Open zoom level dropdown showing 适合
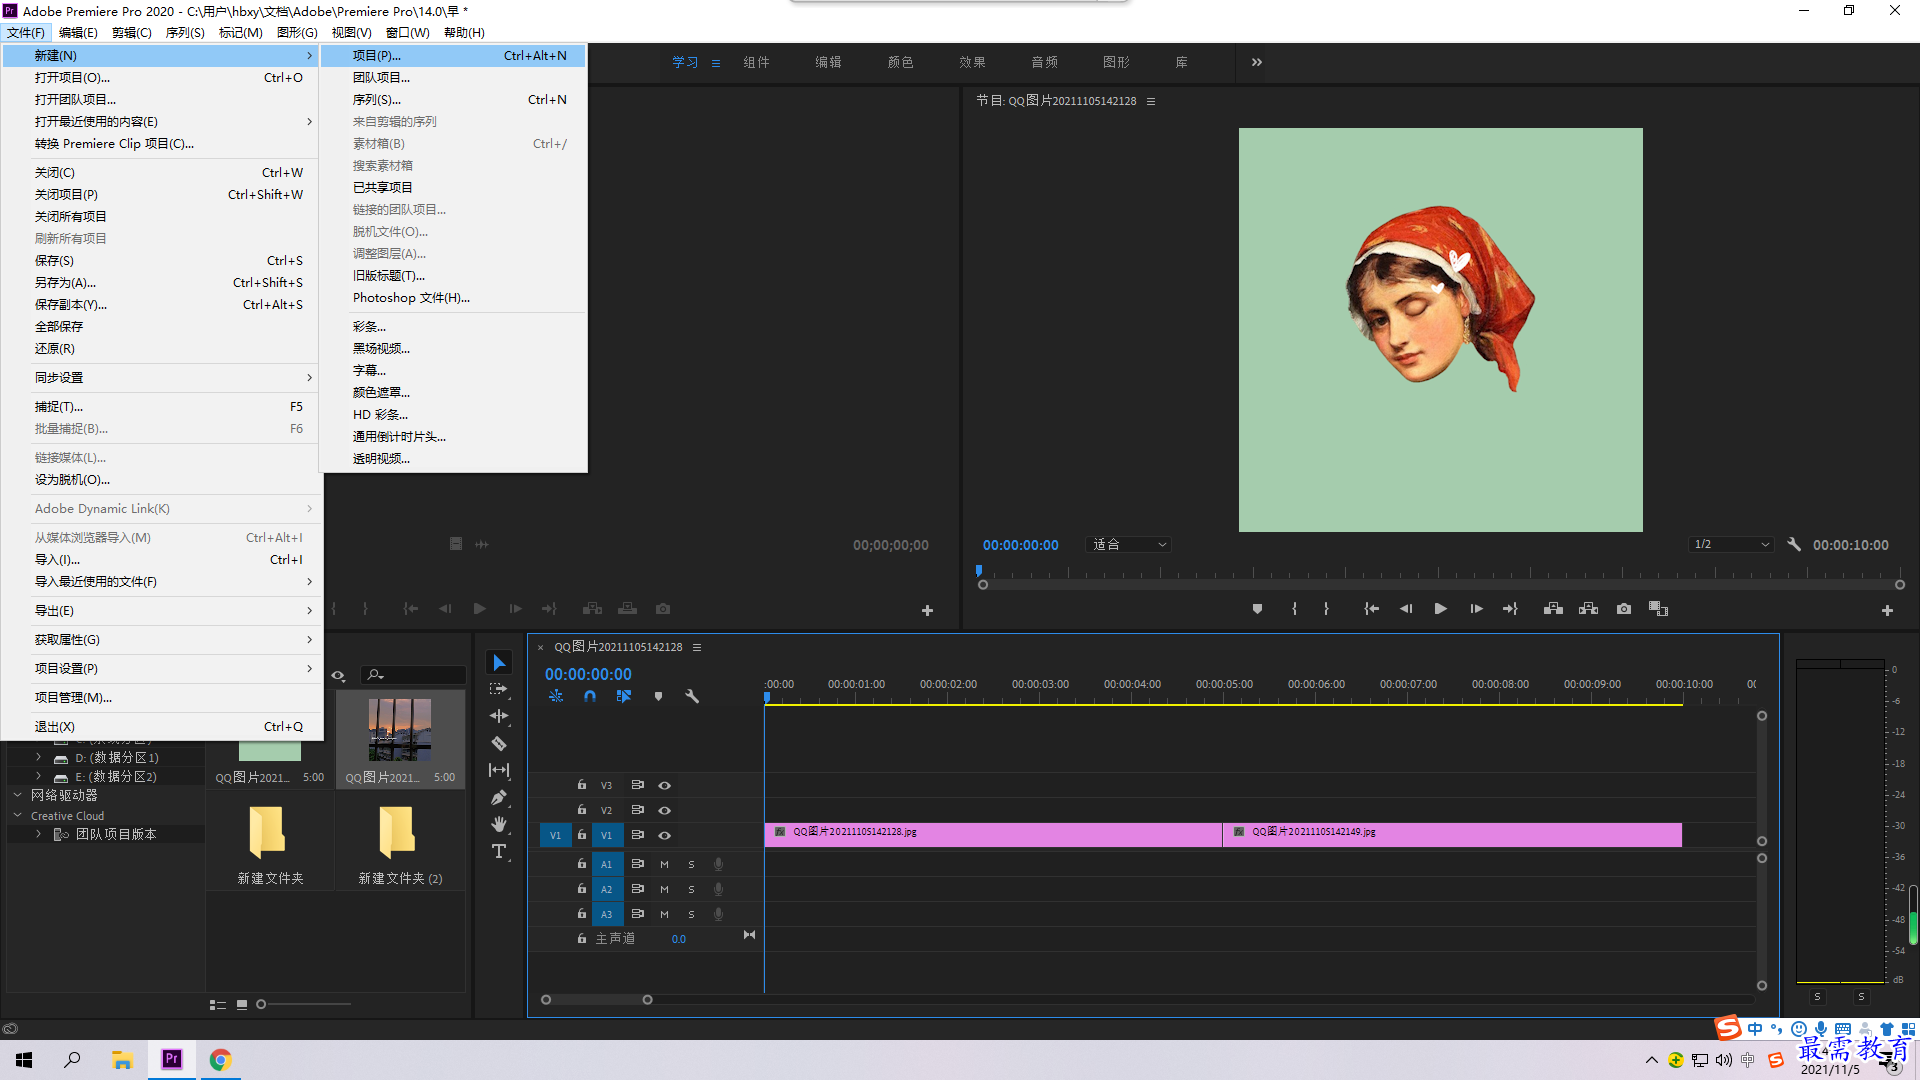This screenshot has height=1080, width=1920. [1128, 545]
